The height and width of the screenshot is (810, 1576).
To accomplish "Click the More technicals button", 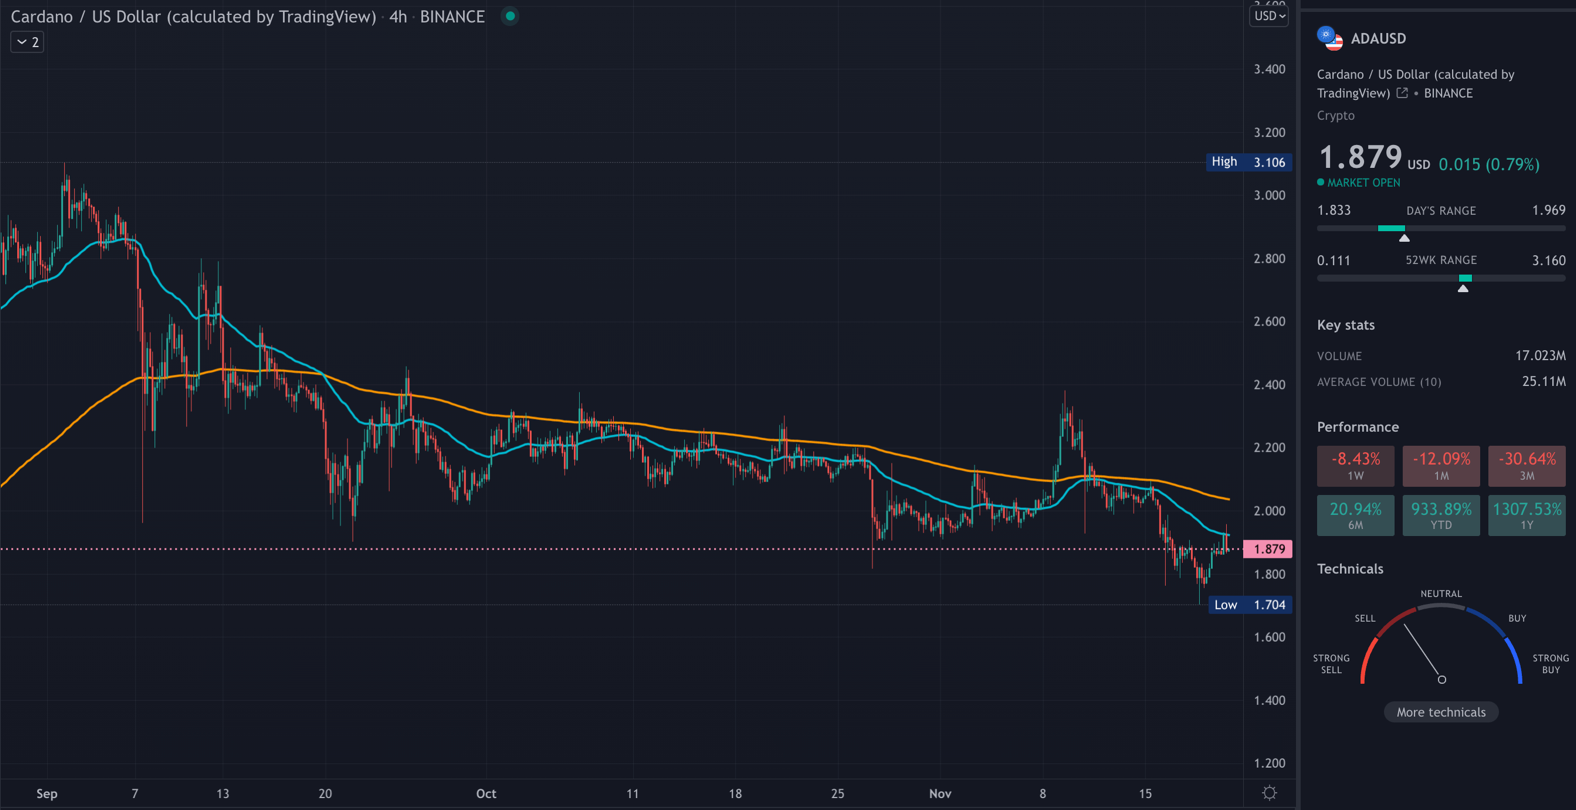I will coord(1441,712).
